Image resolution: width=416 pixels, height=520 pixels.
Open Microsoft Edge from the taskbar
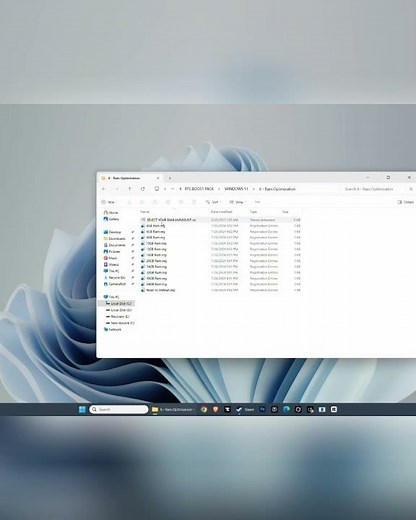point(286,409)
